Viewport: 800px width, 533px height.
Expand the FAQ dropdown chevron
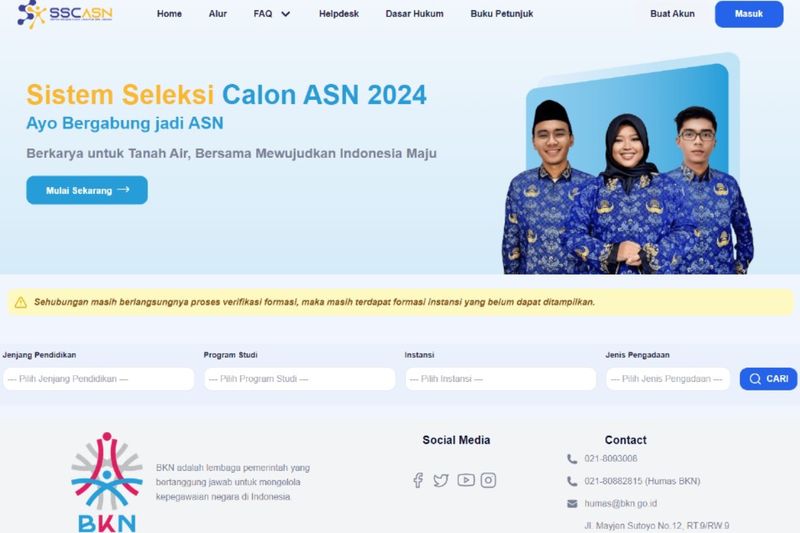(x=286, y=14)
